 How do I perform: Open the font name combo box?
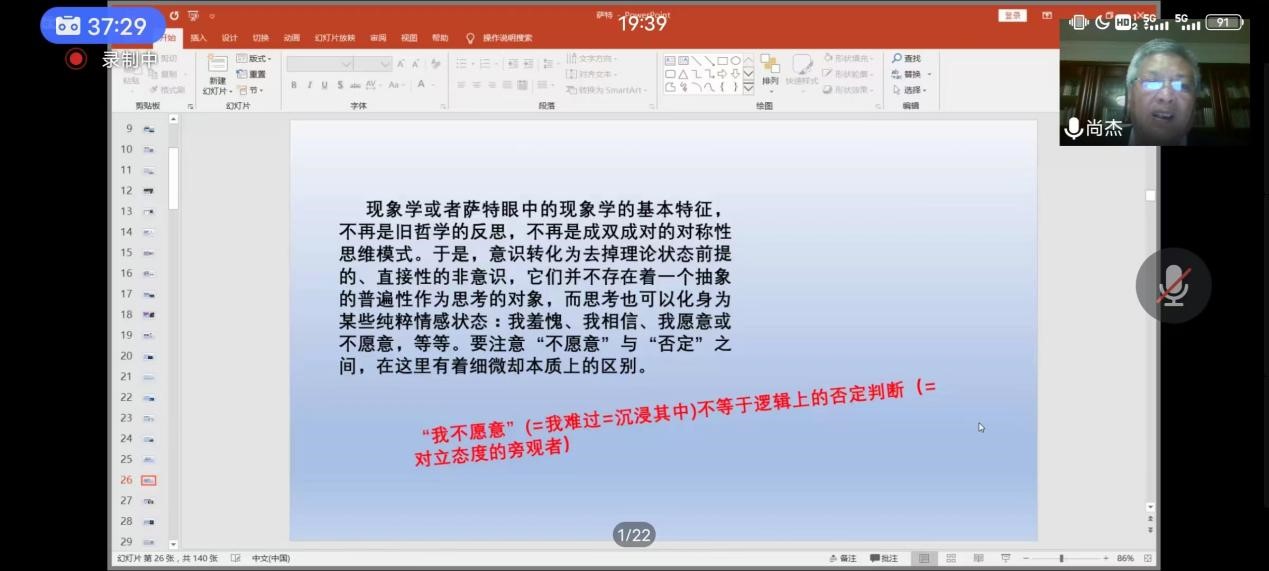(320, 64)
